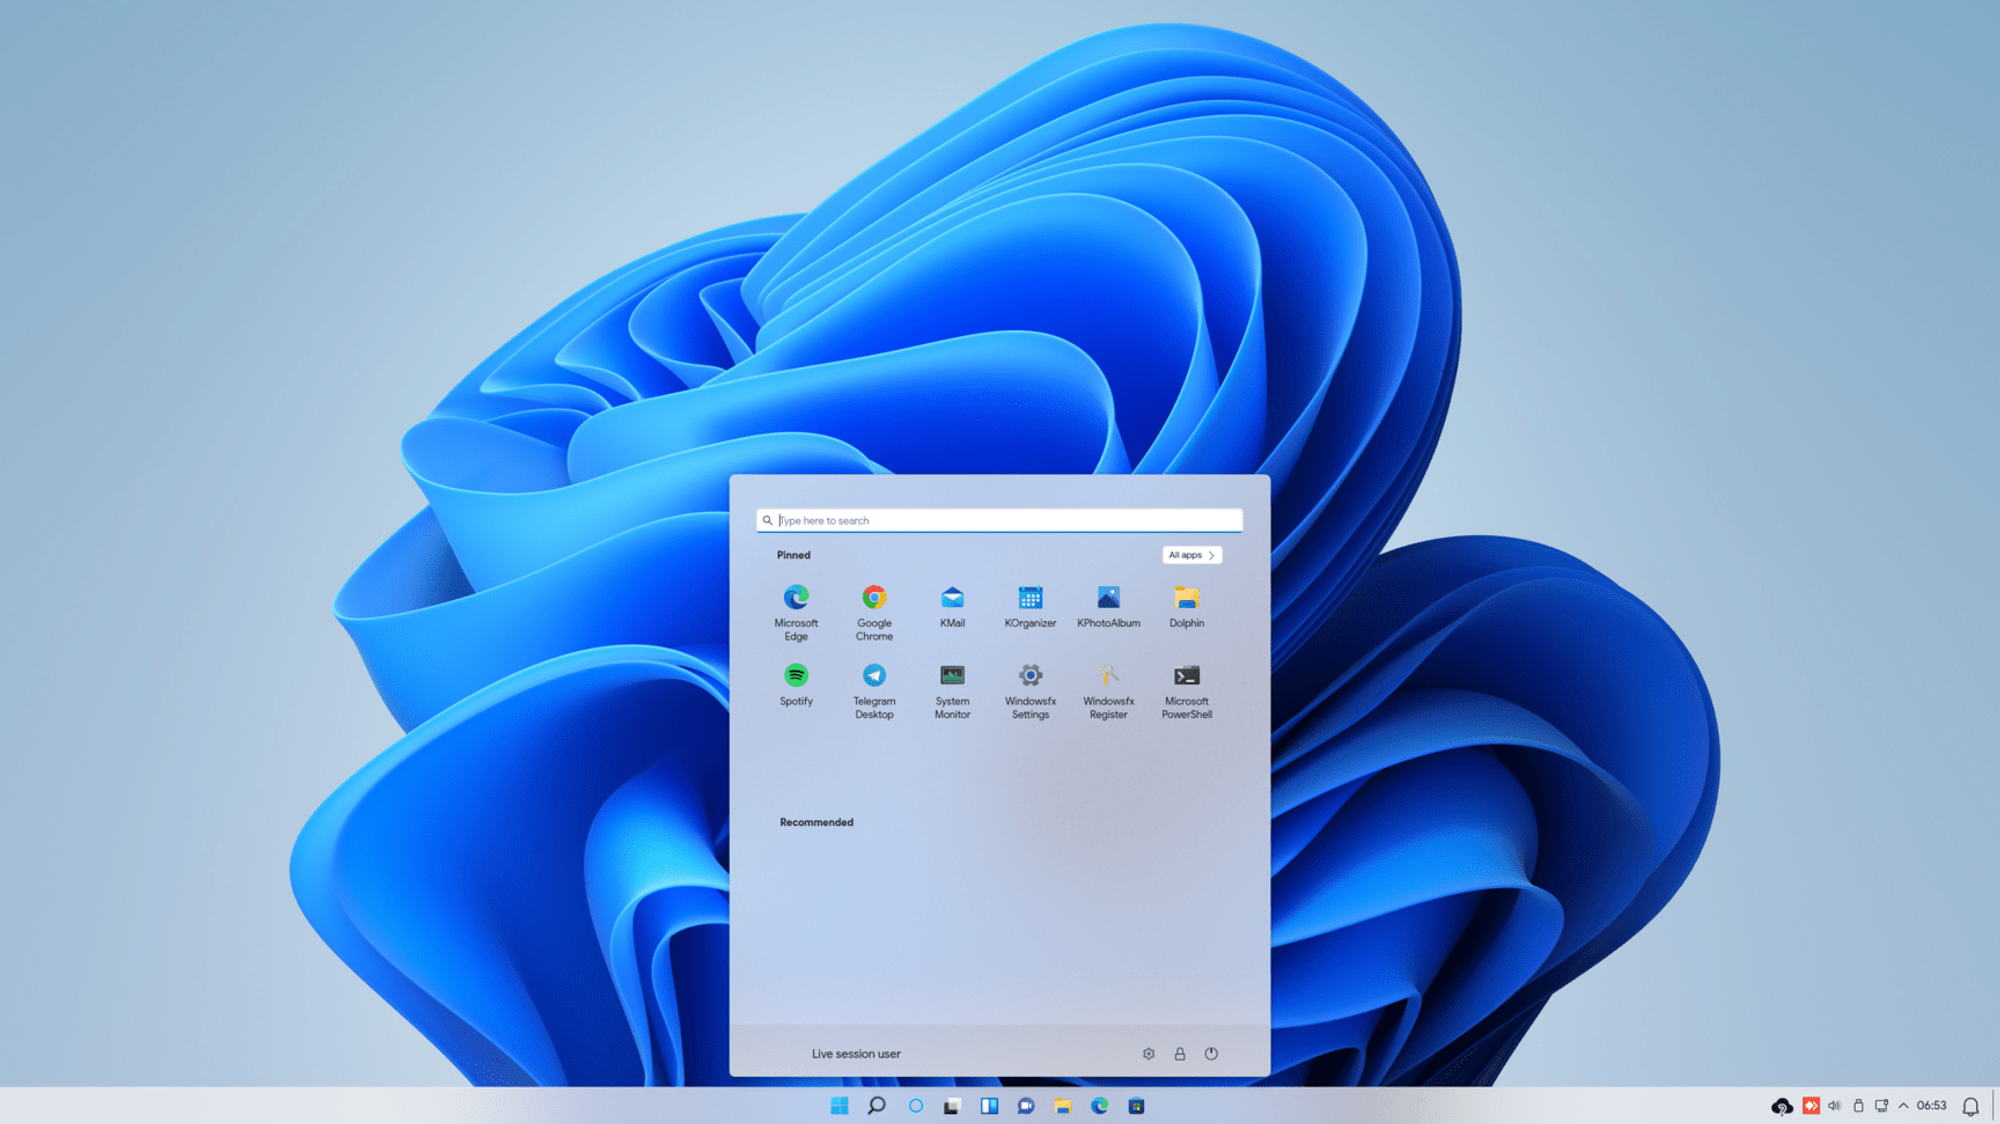Open the notifications bell
The height and width of the screenshot is (1124, 2000).
click(x=1970, y=1106)
